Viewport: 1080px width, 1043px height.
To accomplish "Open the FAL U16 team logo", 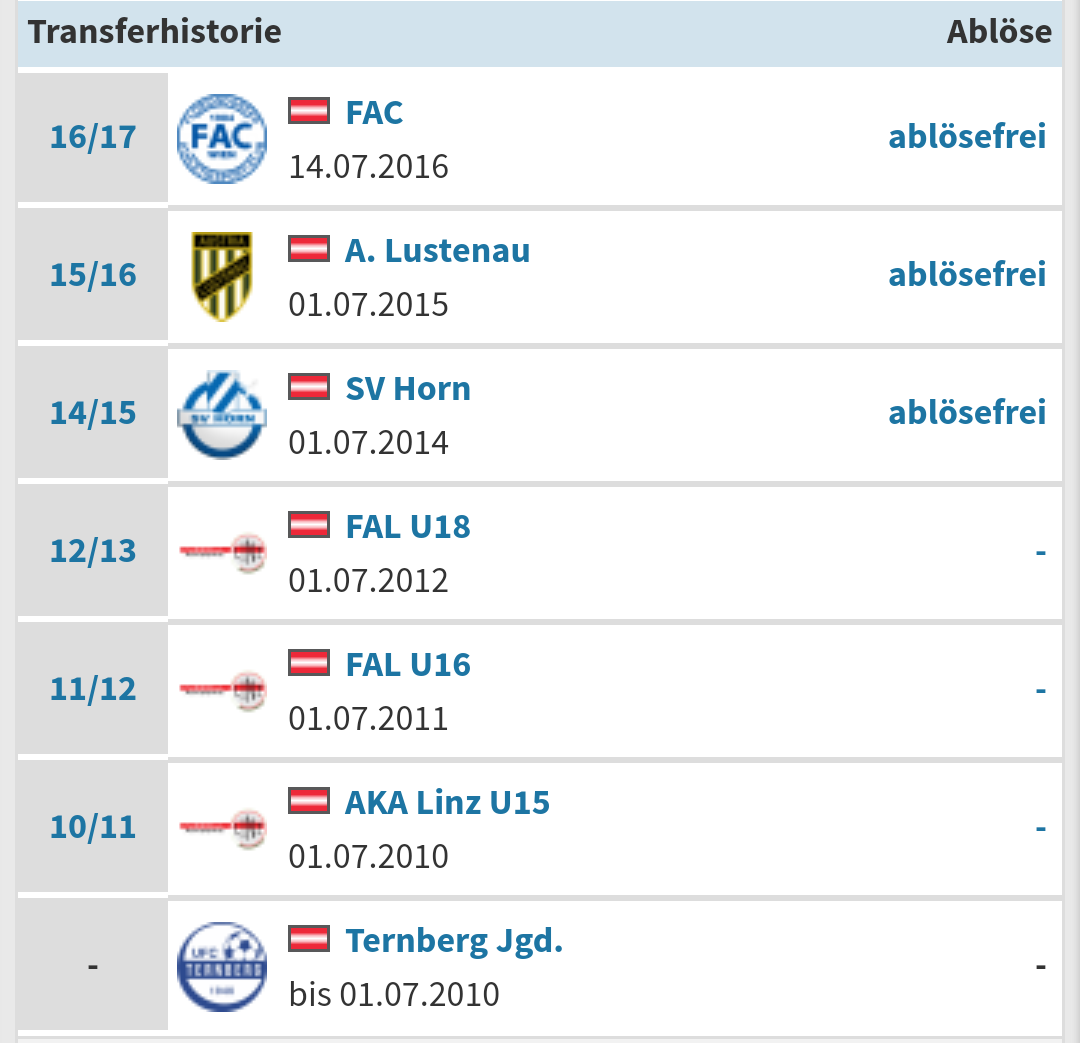I will click(x=222, y=690).
